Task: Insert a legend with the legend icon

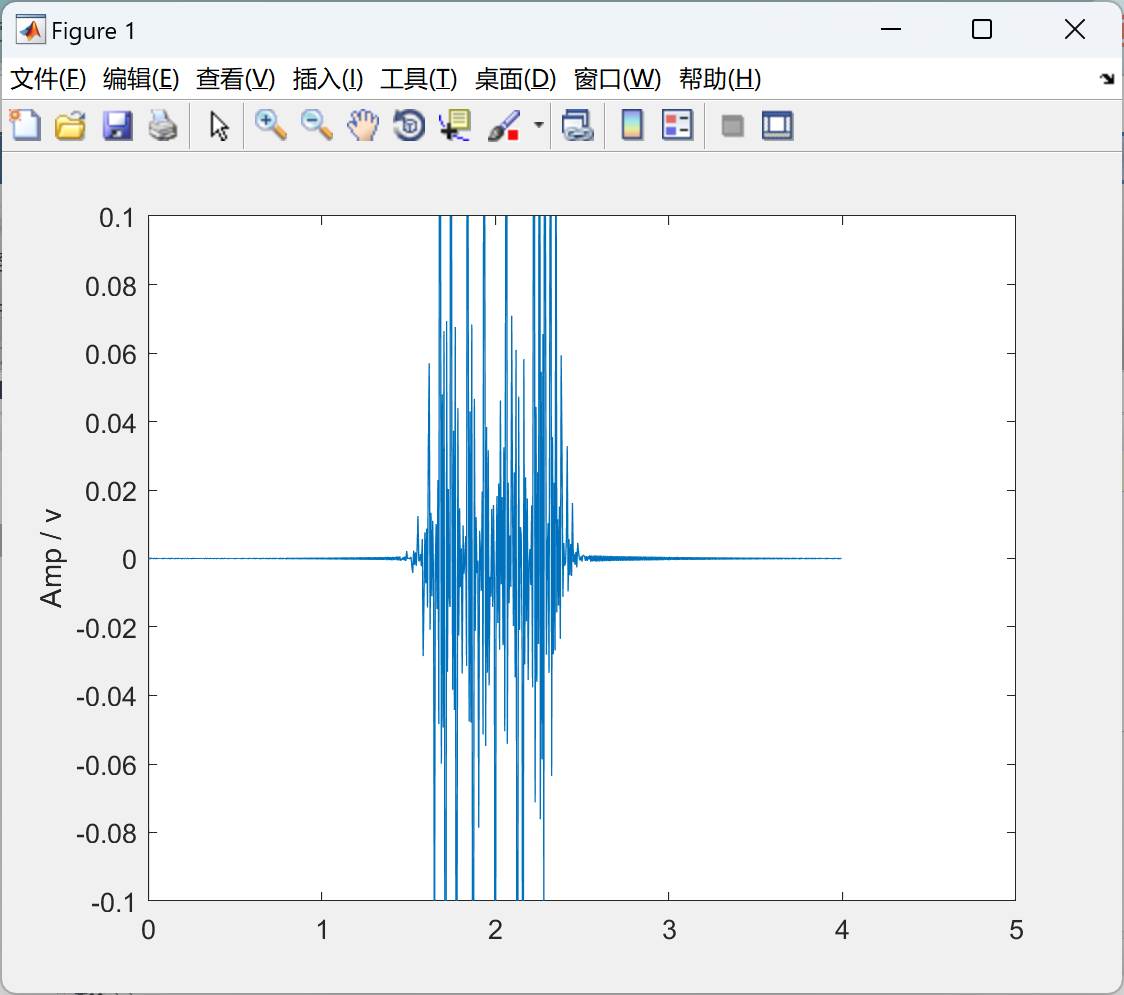Action: point(677,125)
